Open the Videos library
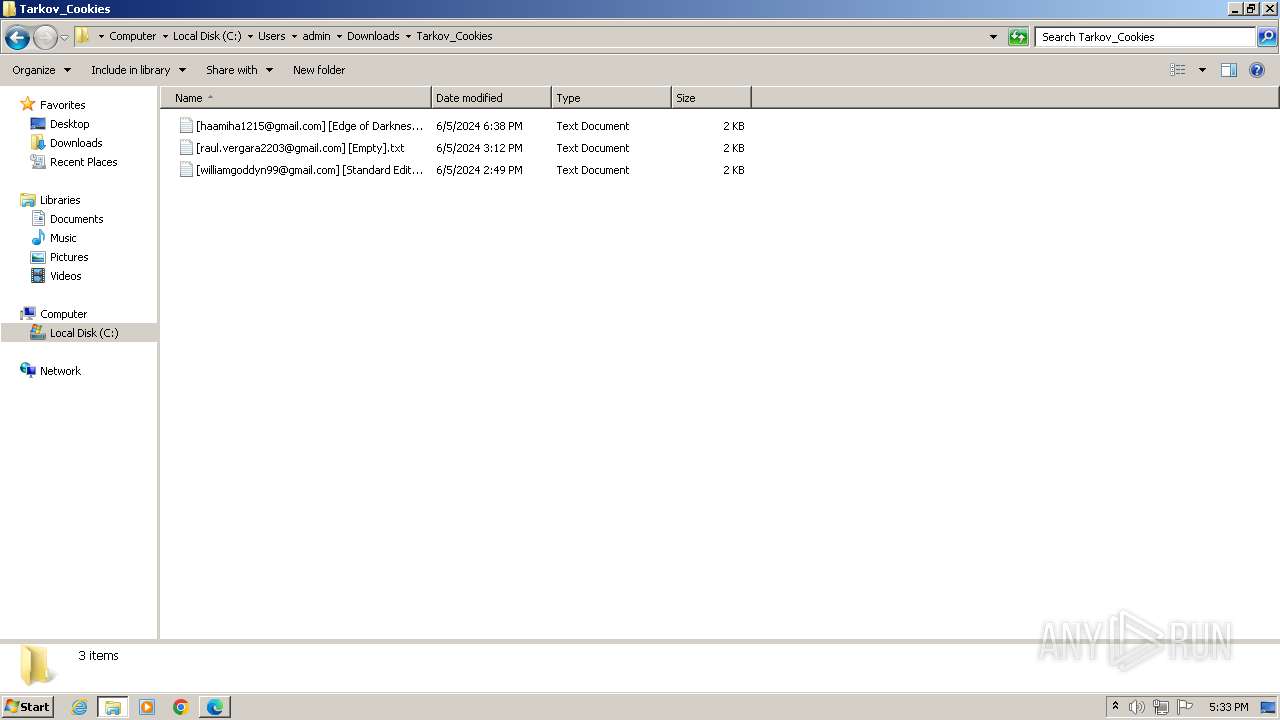Viewport: 1280px width, 720px height. (x=65, y=276)
